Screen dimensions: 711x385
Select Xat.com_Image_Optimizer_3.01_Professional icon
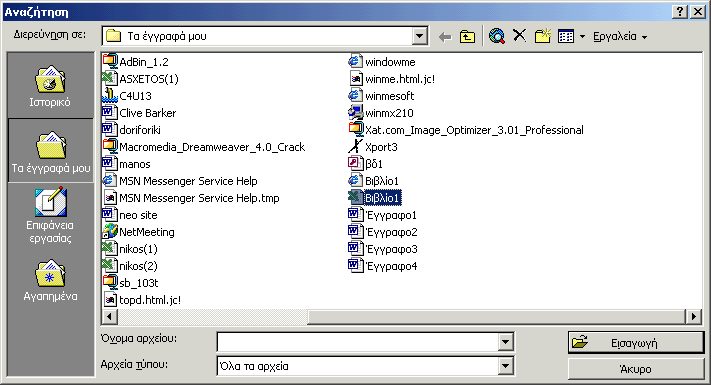tap(356, 130)
